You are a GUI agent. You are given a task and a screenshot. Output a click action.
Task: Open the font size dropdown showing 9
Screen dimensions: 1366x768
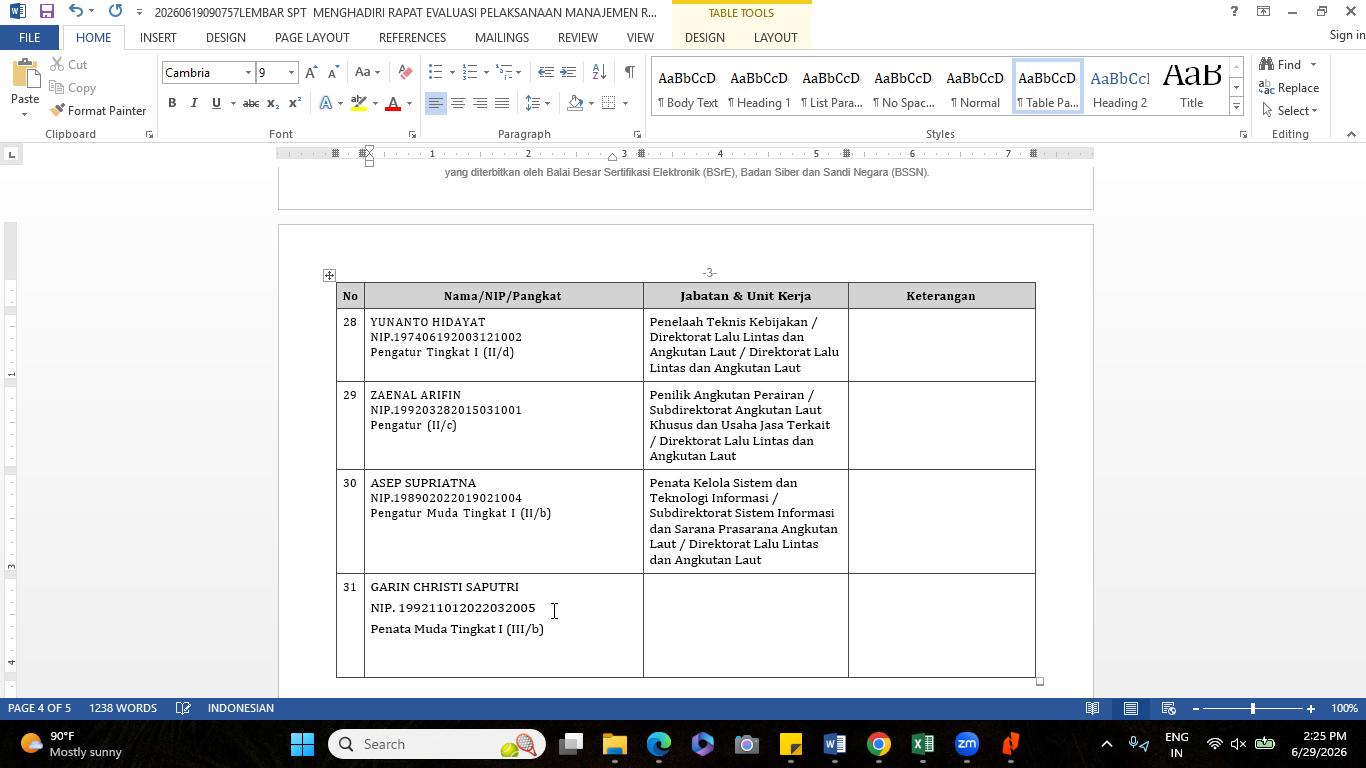[x=292, y=73]
